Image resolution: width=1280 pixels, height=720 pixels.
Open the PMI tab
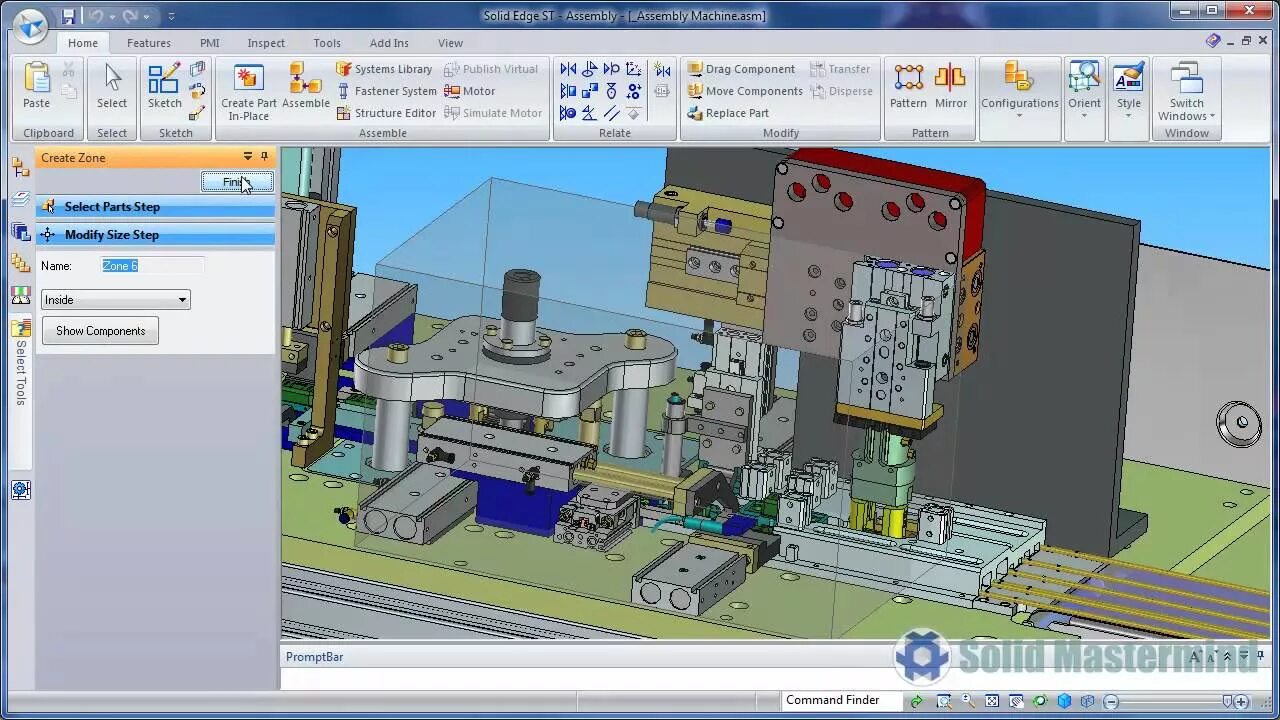[x=210, y=43]
